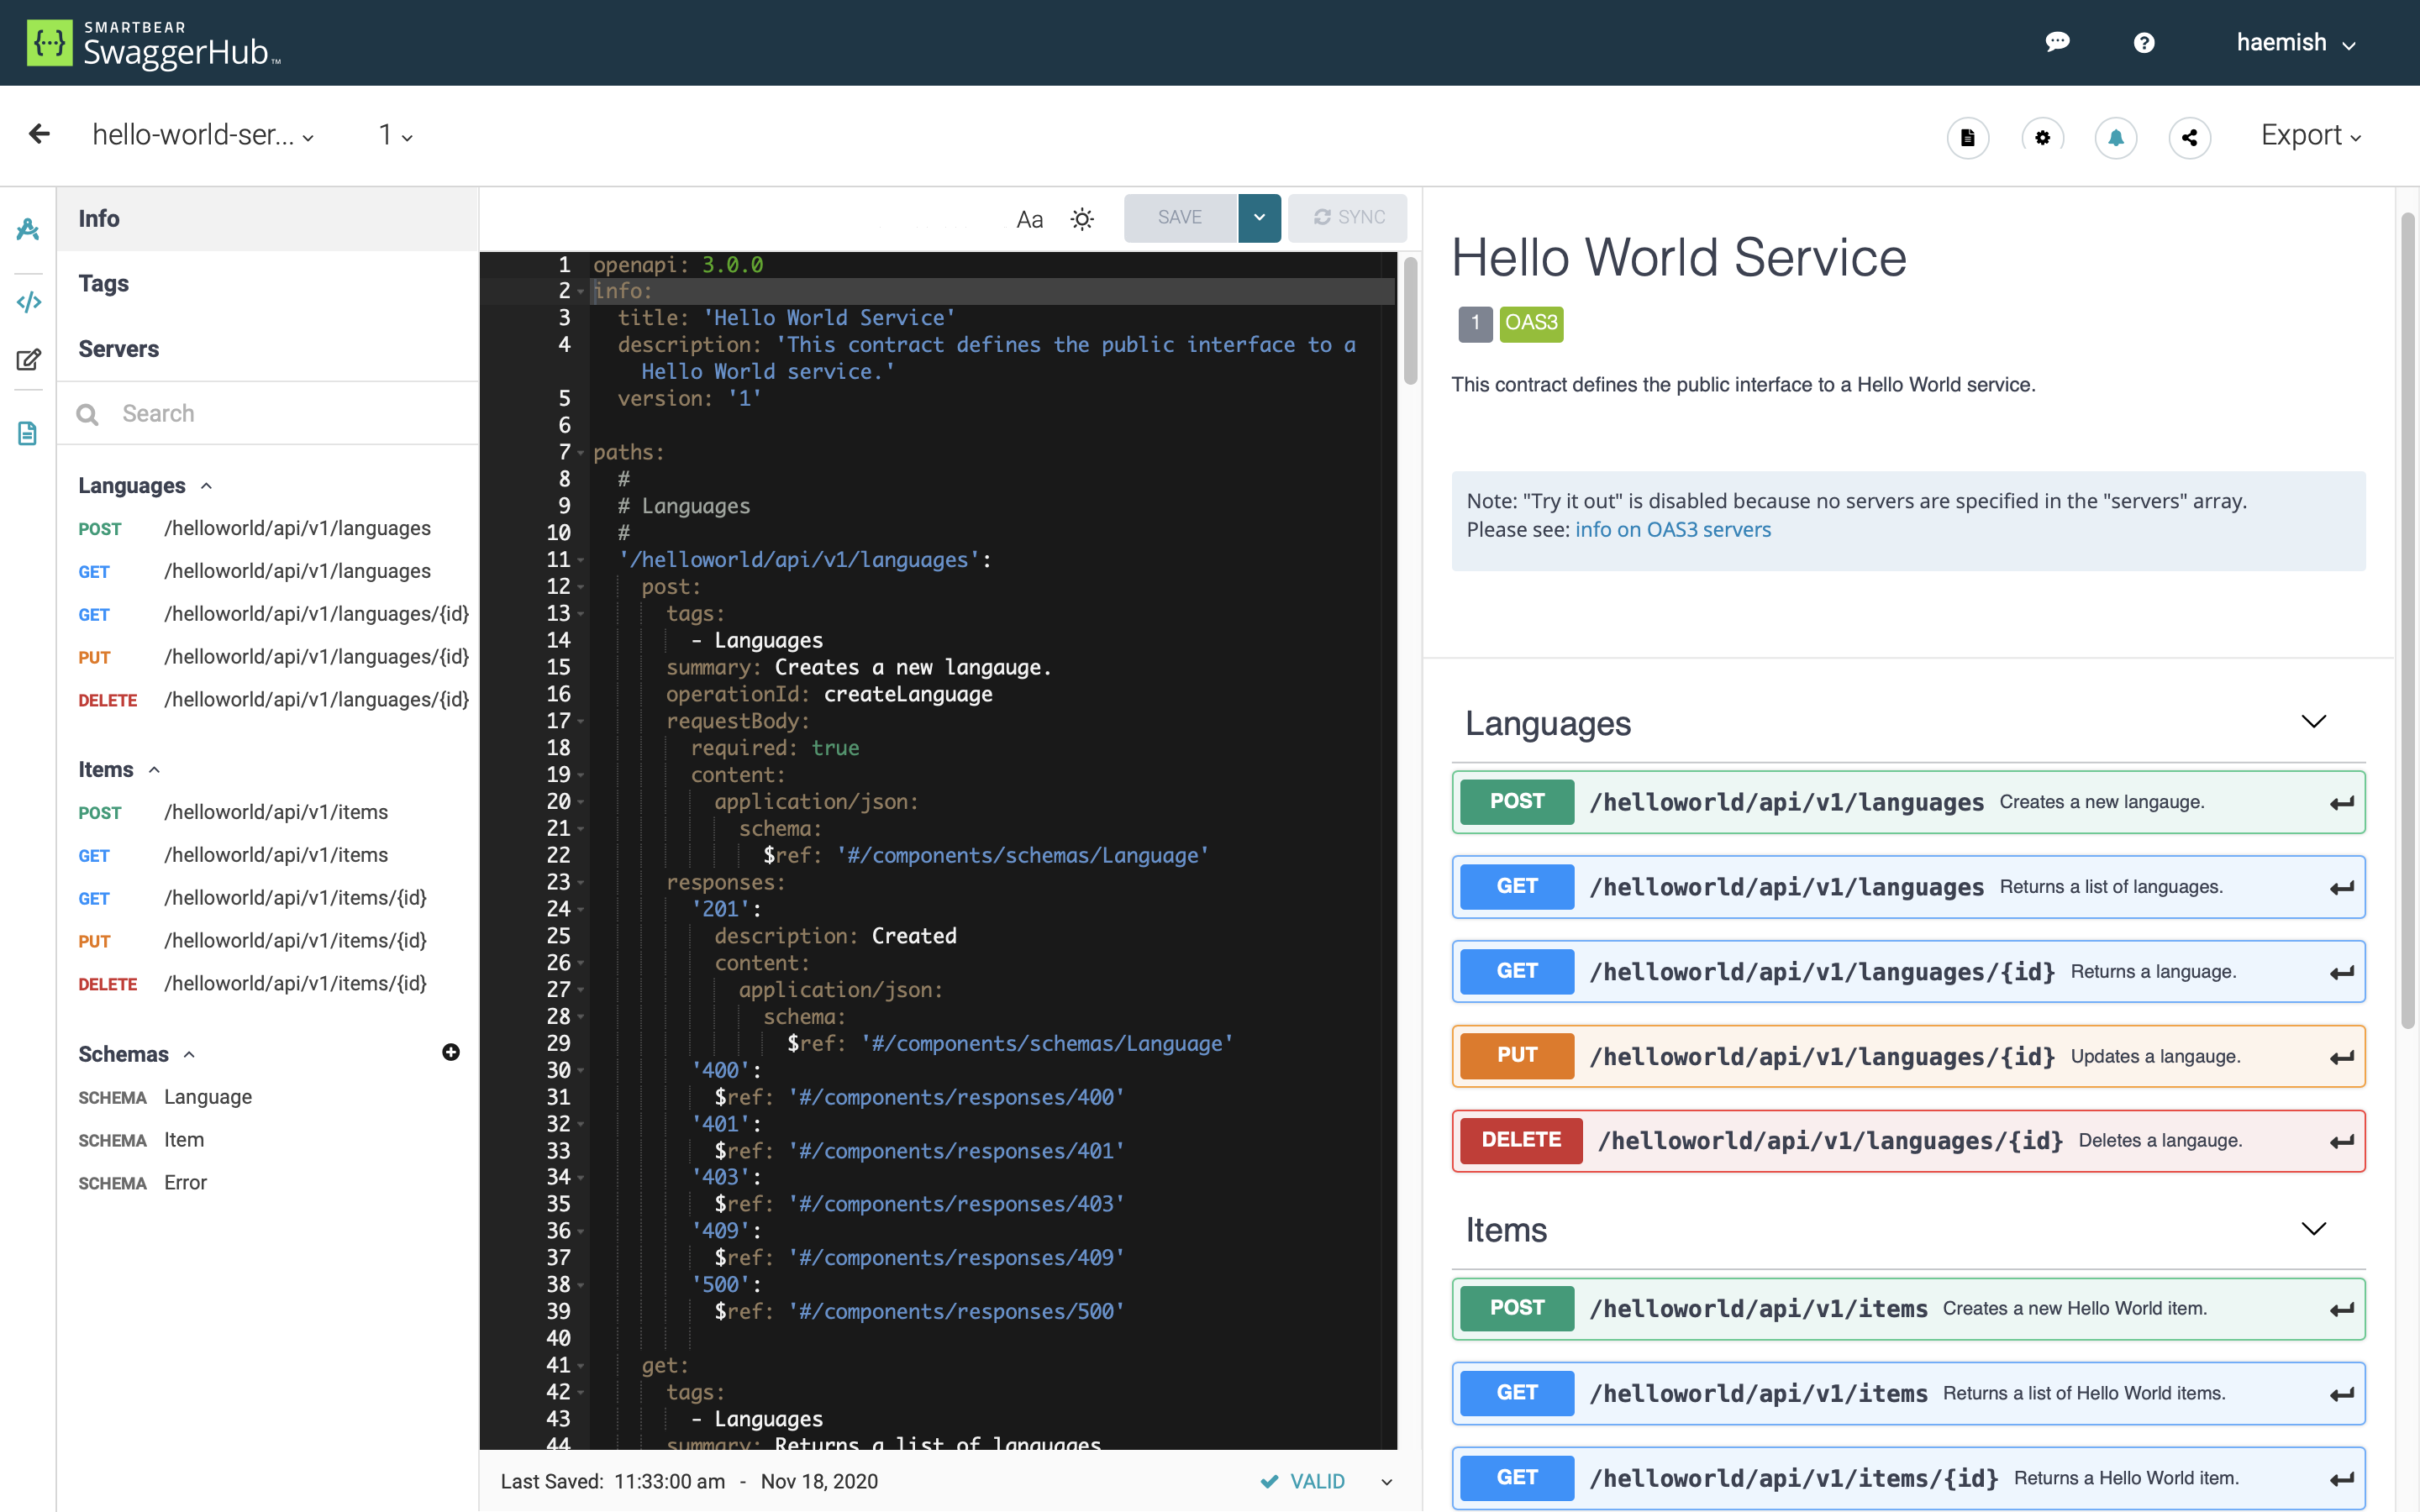
Task: Open the info on OAS3 servers link
Action: click(x=1673, y=529)
